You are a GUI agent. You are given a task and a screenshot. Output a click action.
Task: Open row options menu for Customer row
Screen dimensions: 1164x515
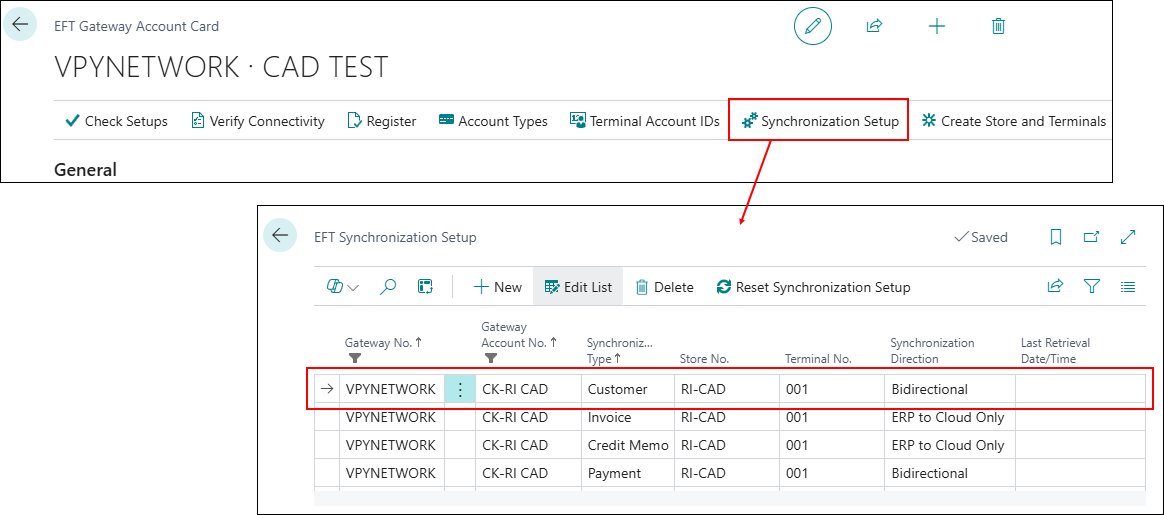[x=460, y=389]
